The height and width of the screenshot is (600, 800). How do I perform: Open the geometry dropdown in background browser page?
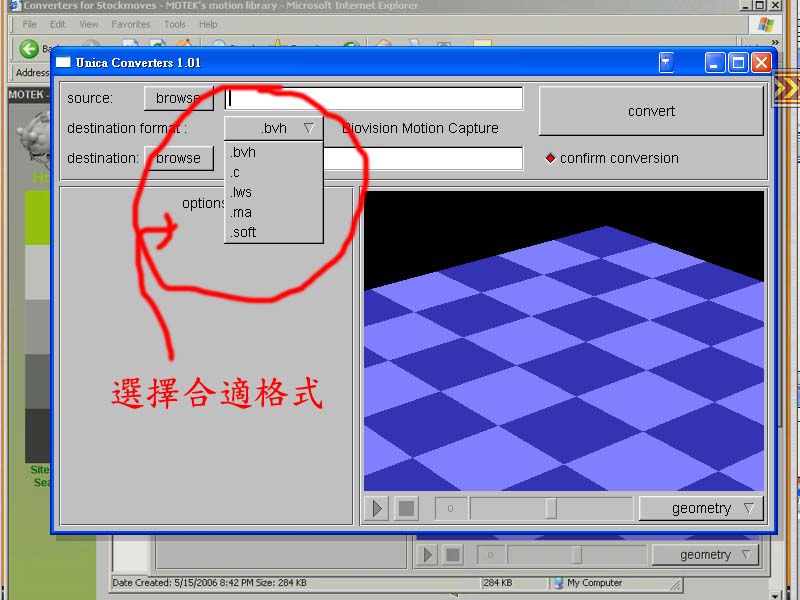pyautogui.click(x=706, y=555)
